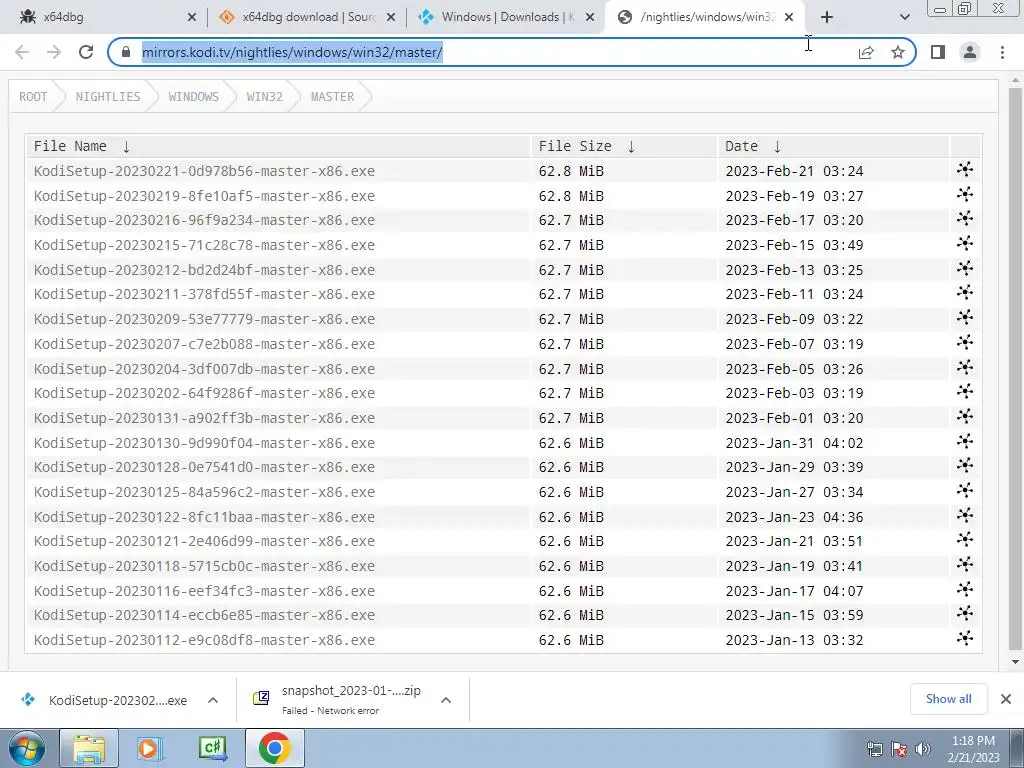Screen dimensions: 1024x768
Task: Open volume control in system tray
Action: coord(923,749)
